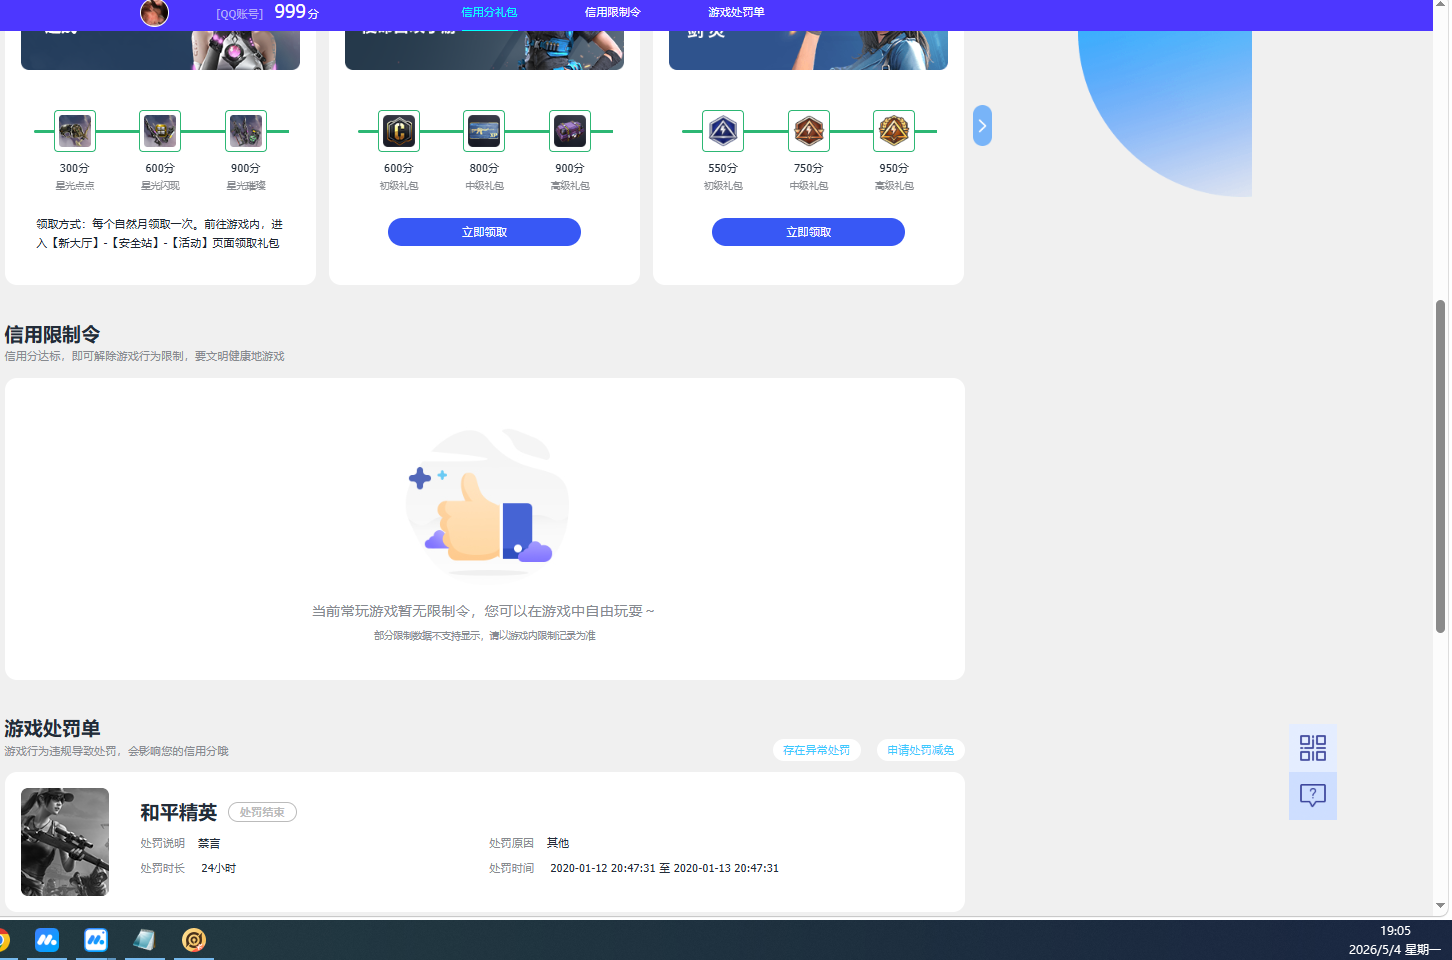Screen dimensions: 1452x960
Task: Open the 申请处罚减免 link
Action: [x=921, y=750]
